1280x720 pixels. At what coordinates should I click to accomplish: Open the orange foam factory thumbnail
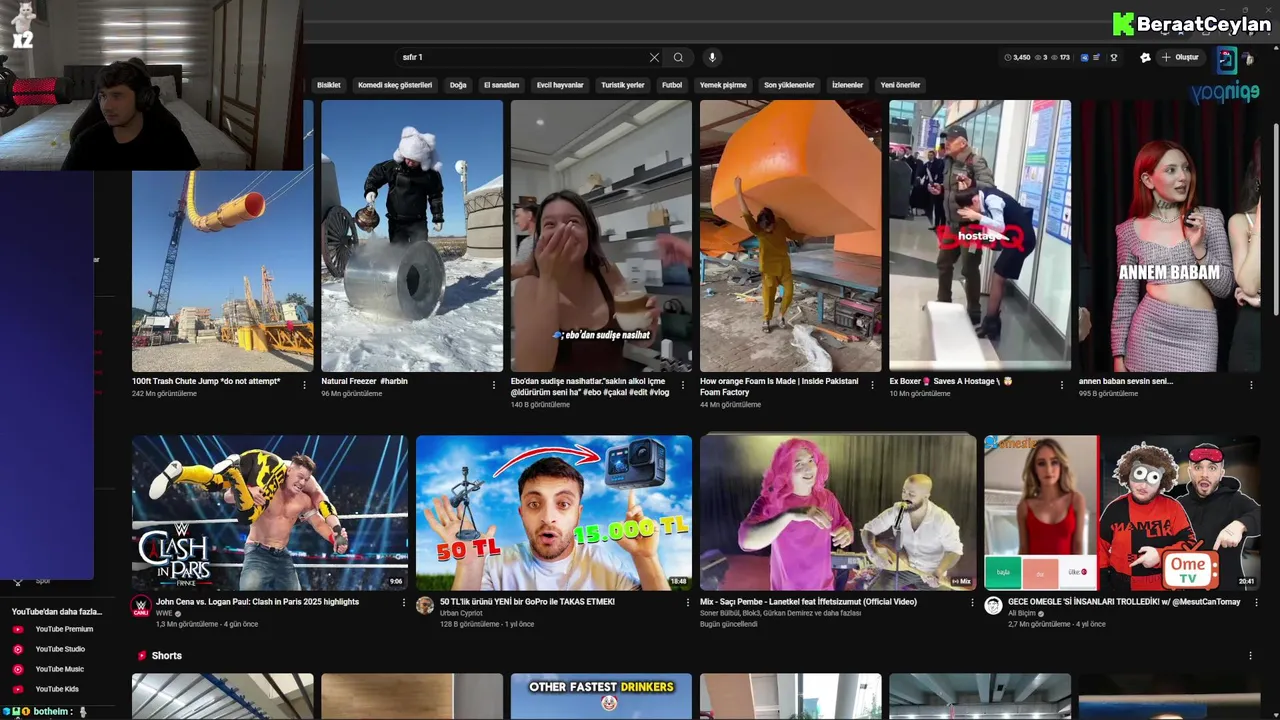(x=790, y=236)
